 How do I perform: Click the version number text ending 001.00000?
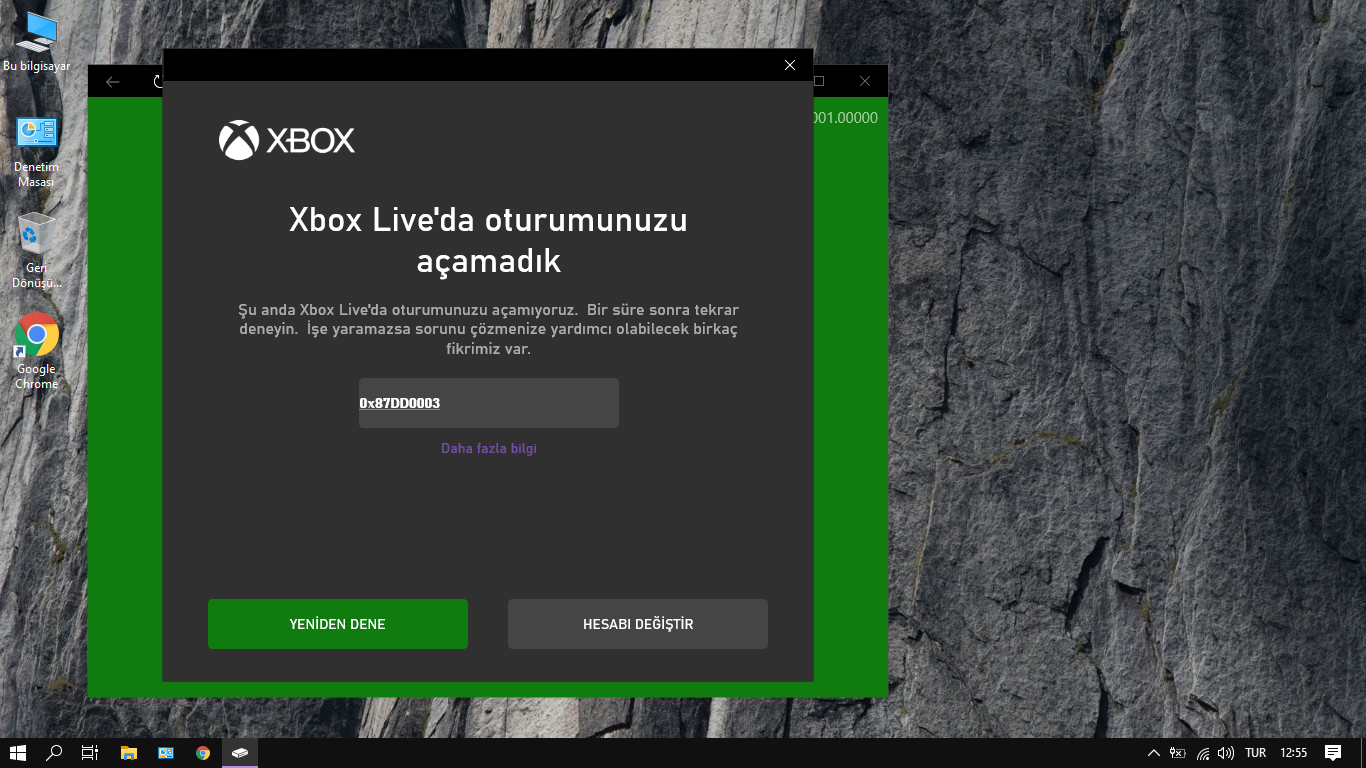pyautogui.click(x=846, y=118)
